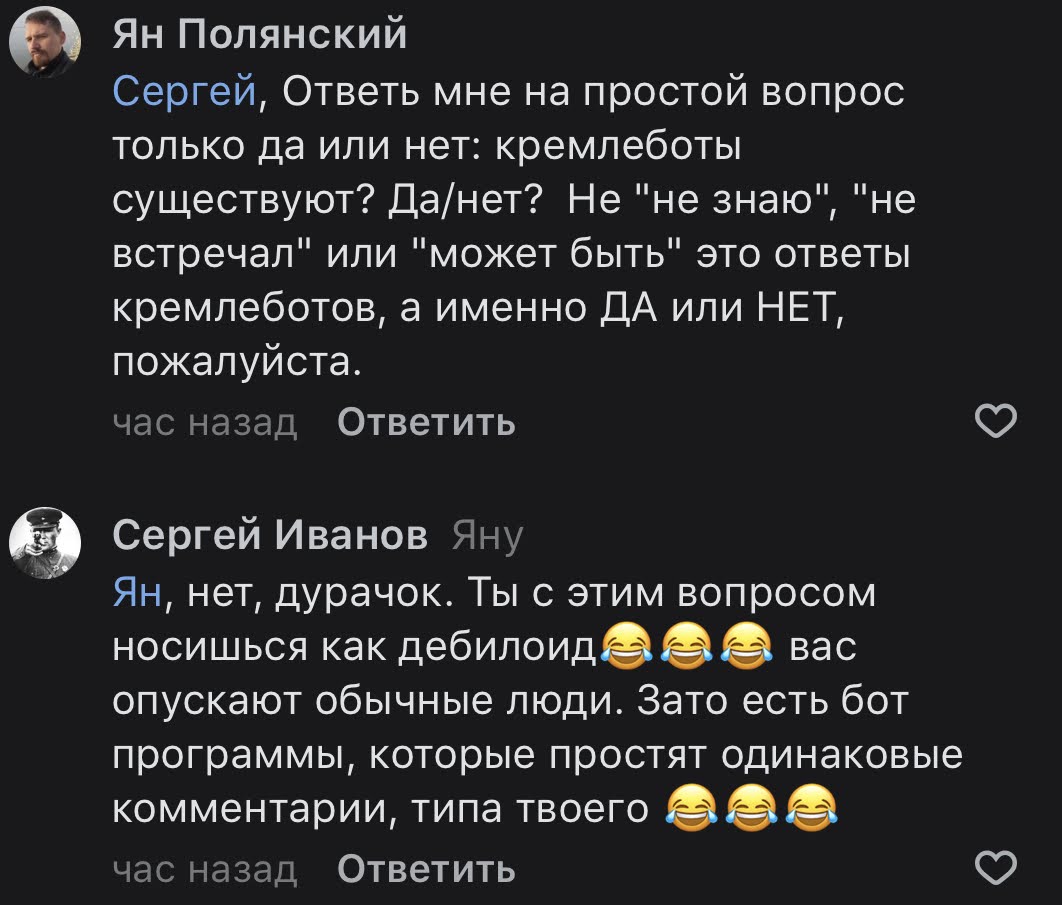Viewport: 1062px width, 905px height.
Task: Click the "час назад" timestamp on Ян's comment
Action: click(x=204, y=424)
